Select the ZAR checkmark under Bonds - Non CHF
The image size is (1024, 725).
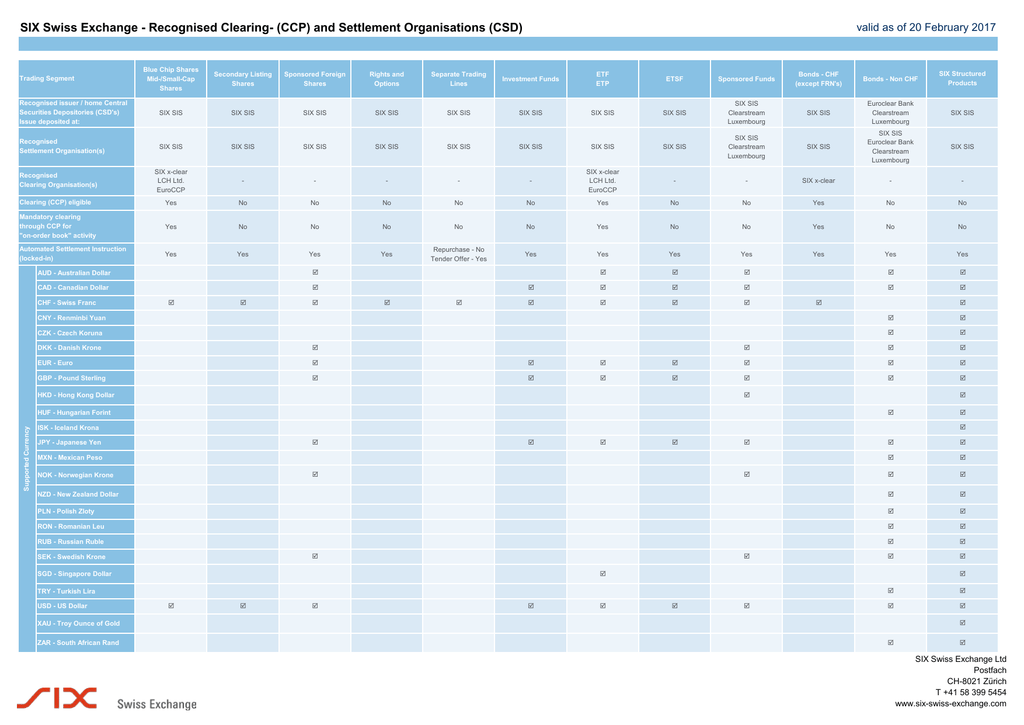click(x=890, y=642)
